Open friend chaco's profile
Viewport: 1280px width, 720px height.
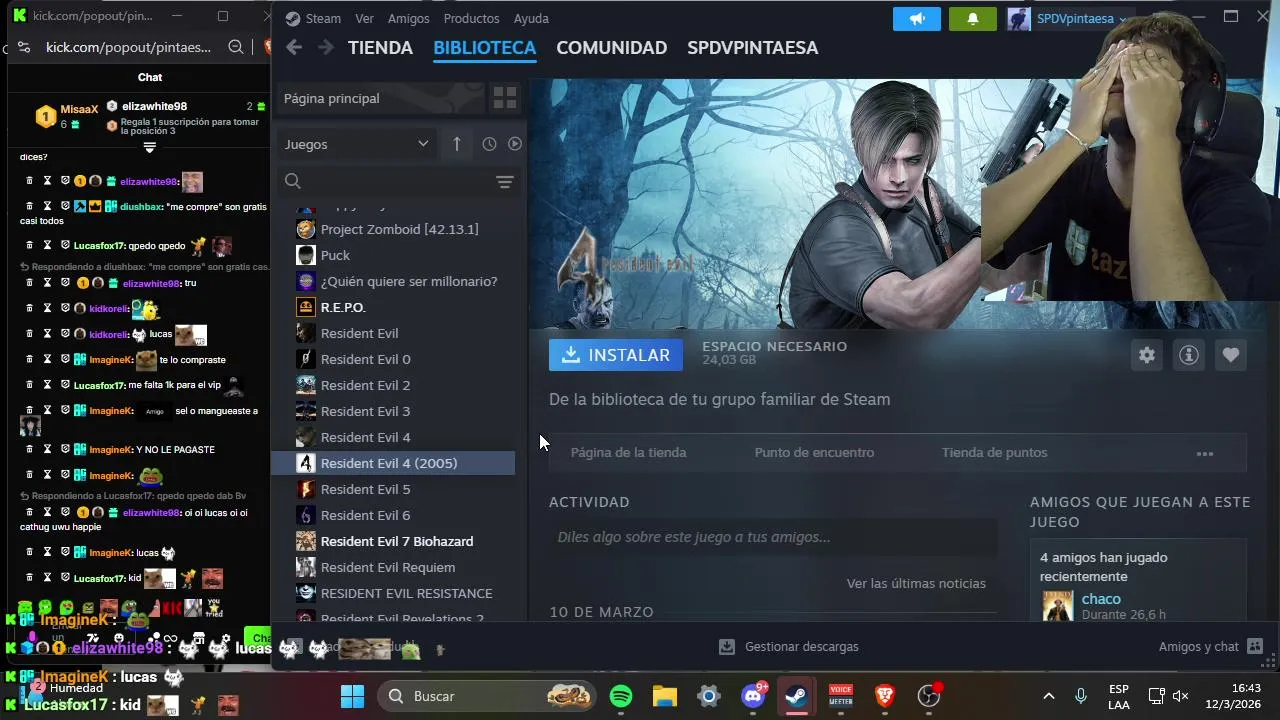[1101, 599]
